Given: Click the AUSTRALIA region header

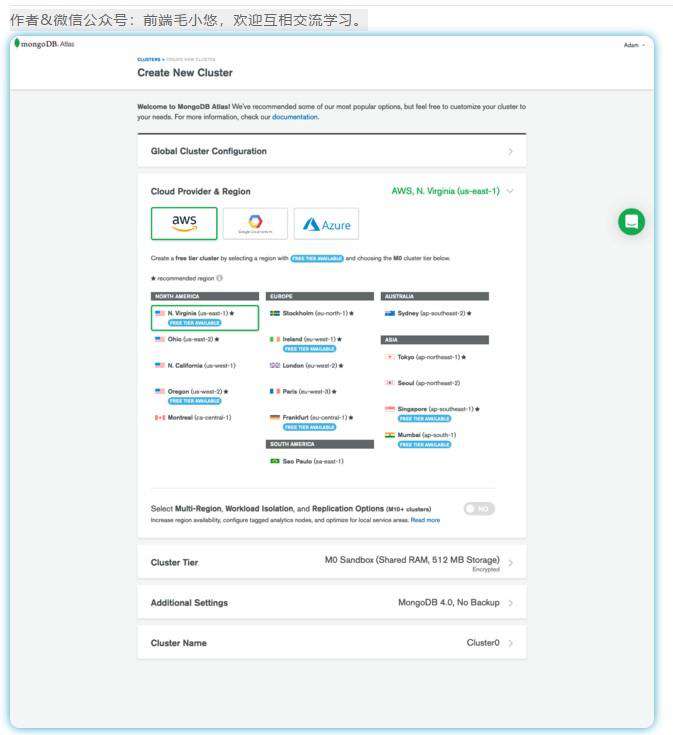Looking at the screenshot, I should point(434,296).
